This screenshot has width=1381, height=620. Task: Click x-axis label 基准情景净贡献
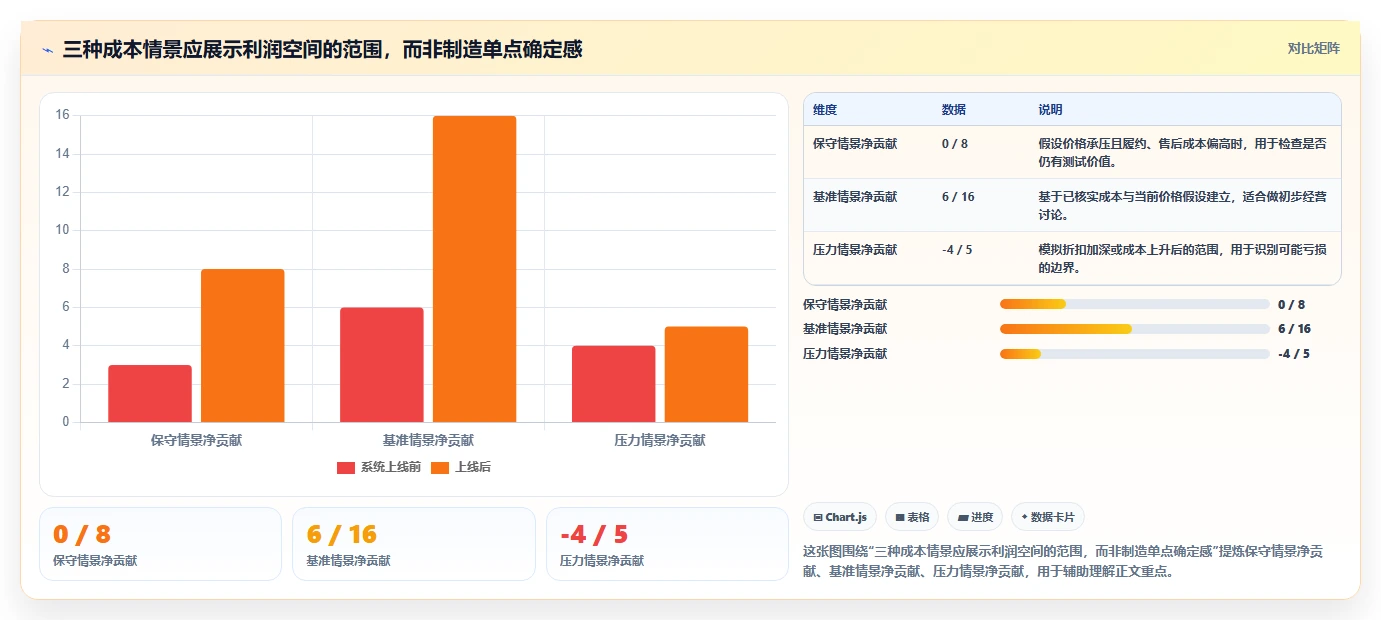(x=428, y=440)
